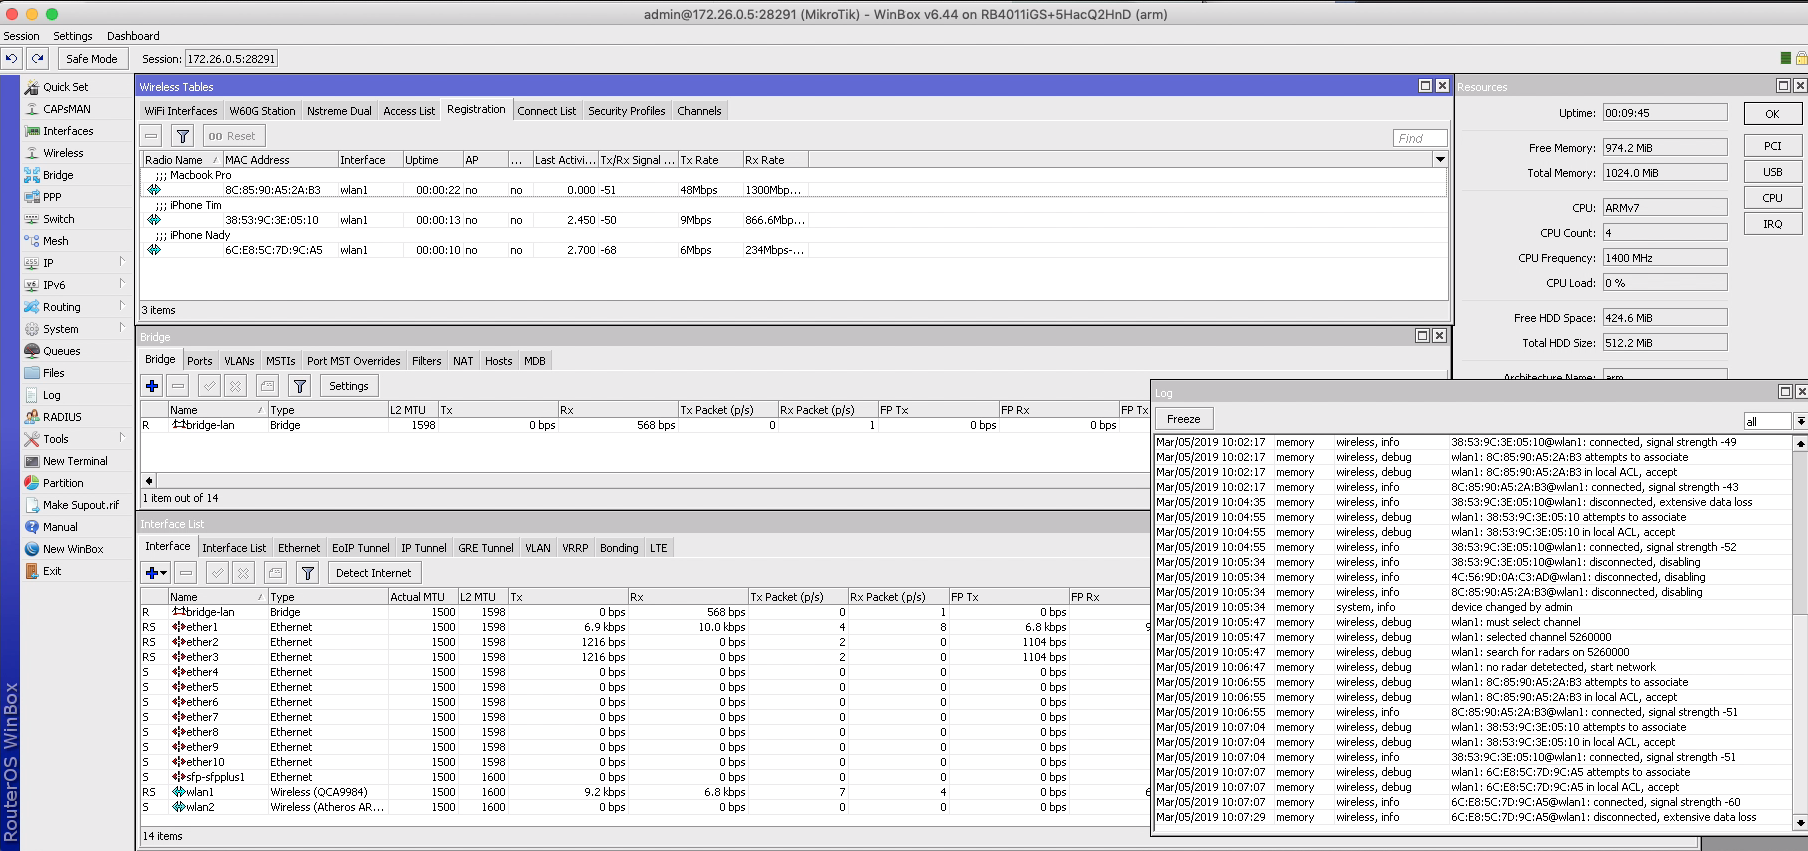The width and height of the screenshot is (1808, 851).
Task: Open RADIUS from the sidebar
Action: click(62, 417)
